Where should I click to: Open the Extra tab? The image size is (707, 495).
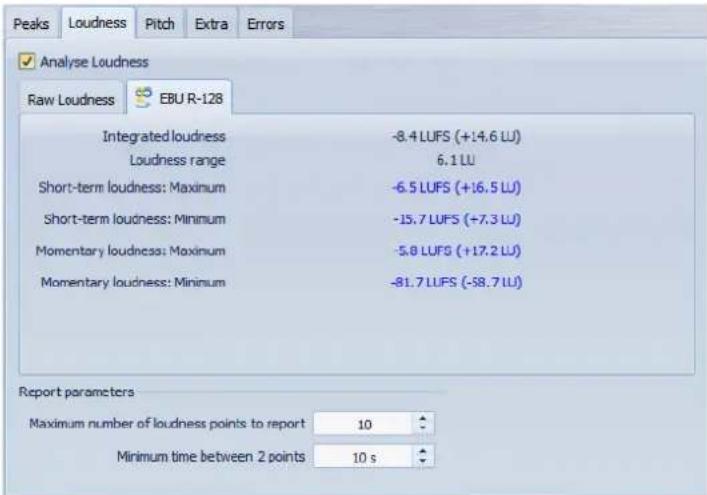(x=211, y=24)
